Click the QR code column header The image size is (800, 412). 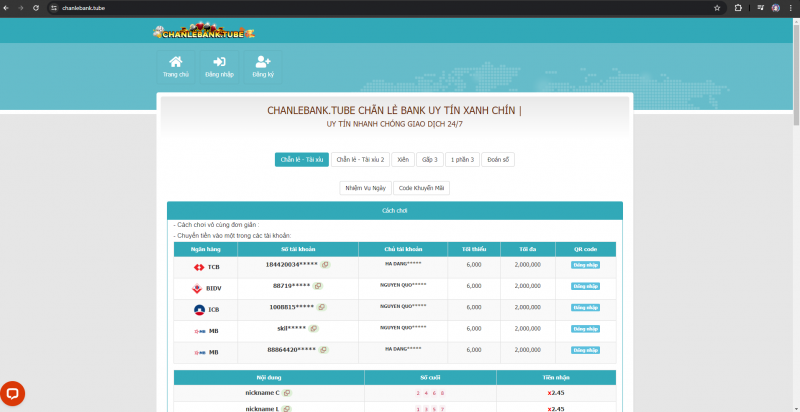pyautogui.click(x=586, y=249)
